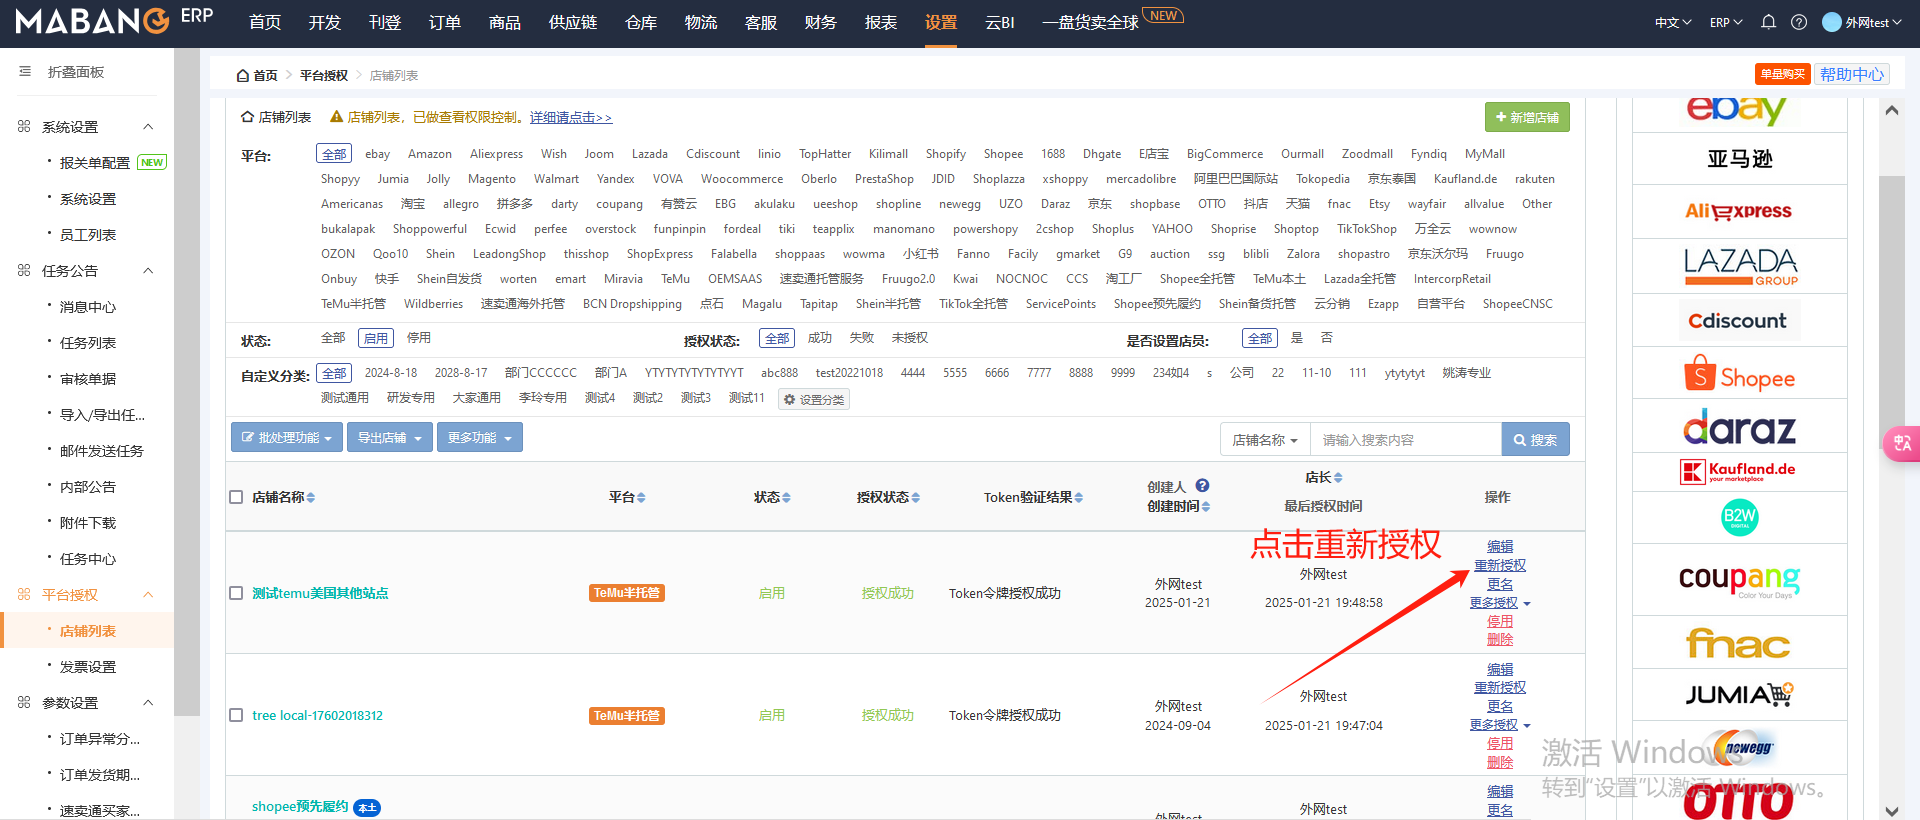The image size is (1920, 820).
Task: Click the translate floating icon on the right edge
Action: click(x=1902, y=443)
